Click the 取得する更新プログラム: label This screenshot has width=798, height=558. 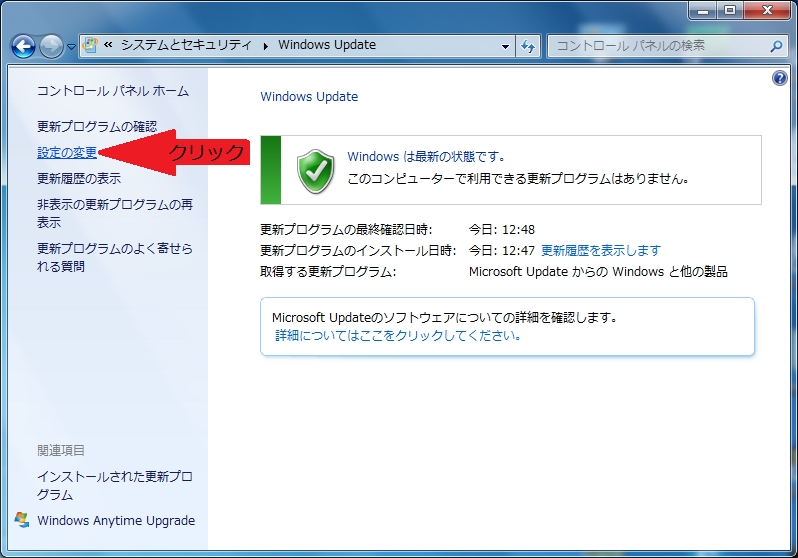coord(328,272)
